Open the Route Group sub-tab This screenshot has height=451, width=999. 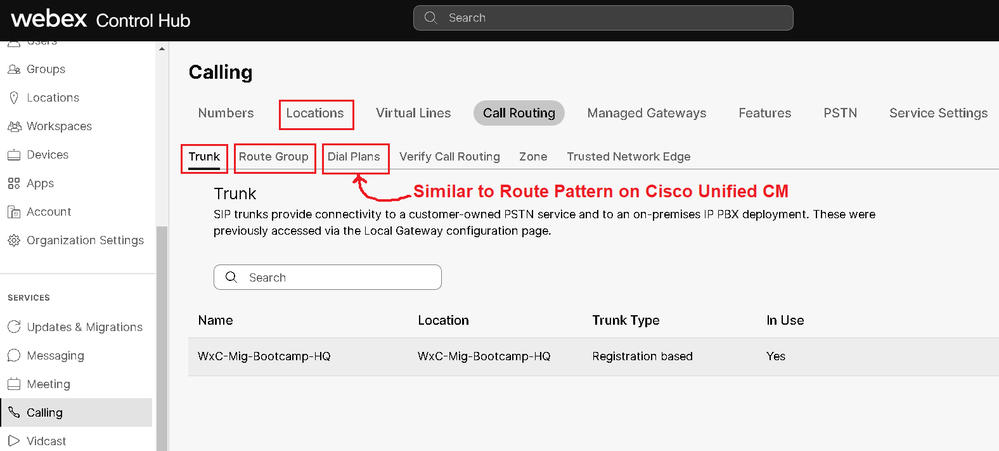pyautogui.click(x=274, y=157)
